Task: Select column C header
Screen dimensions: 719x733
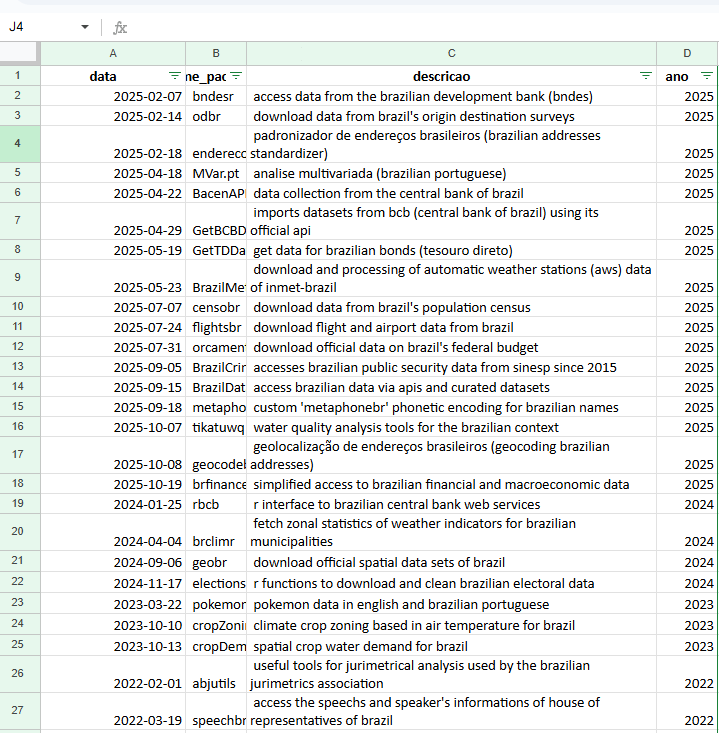Action: 452,53
